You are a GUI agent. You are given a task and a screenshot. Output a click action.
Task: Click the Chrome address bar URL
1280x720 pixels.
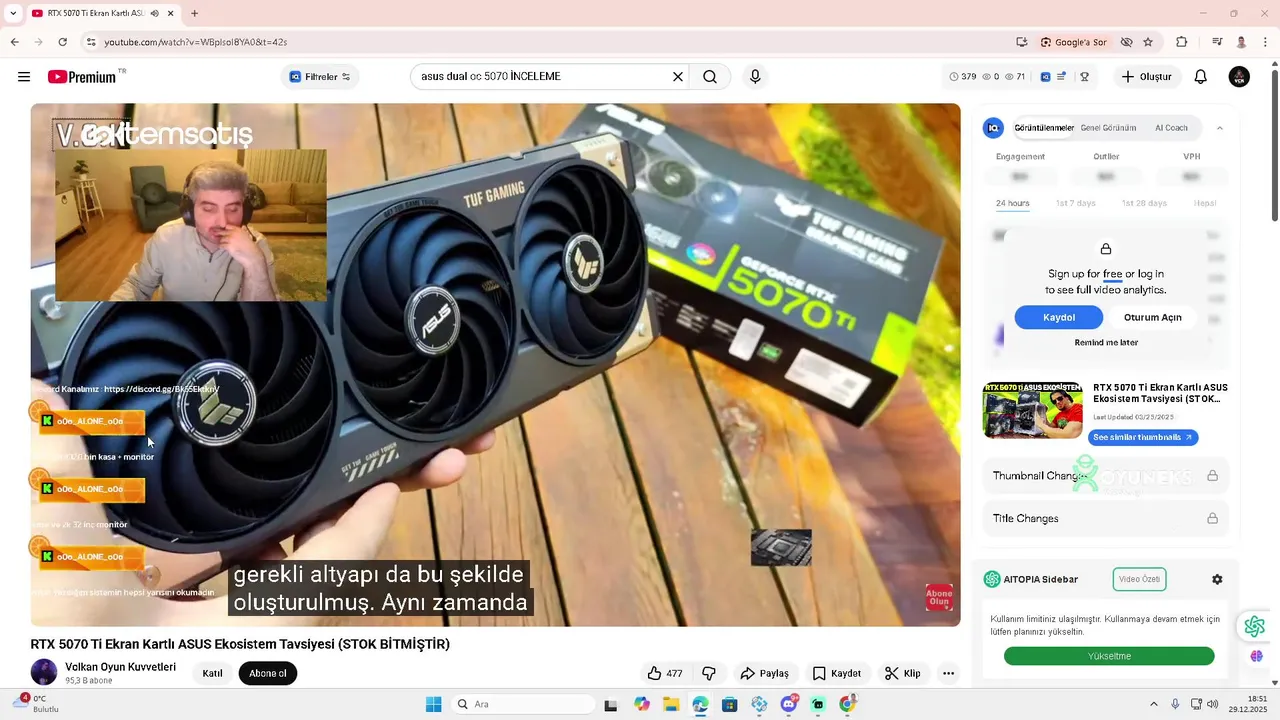pos(195,42)
